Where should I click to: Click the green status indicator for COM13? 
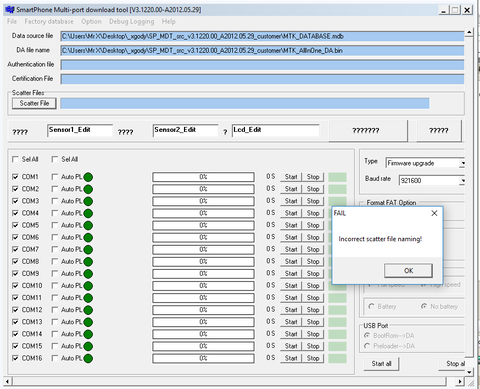(88, 322)
